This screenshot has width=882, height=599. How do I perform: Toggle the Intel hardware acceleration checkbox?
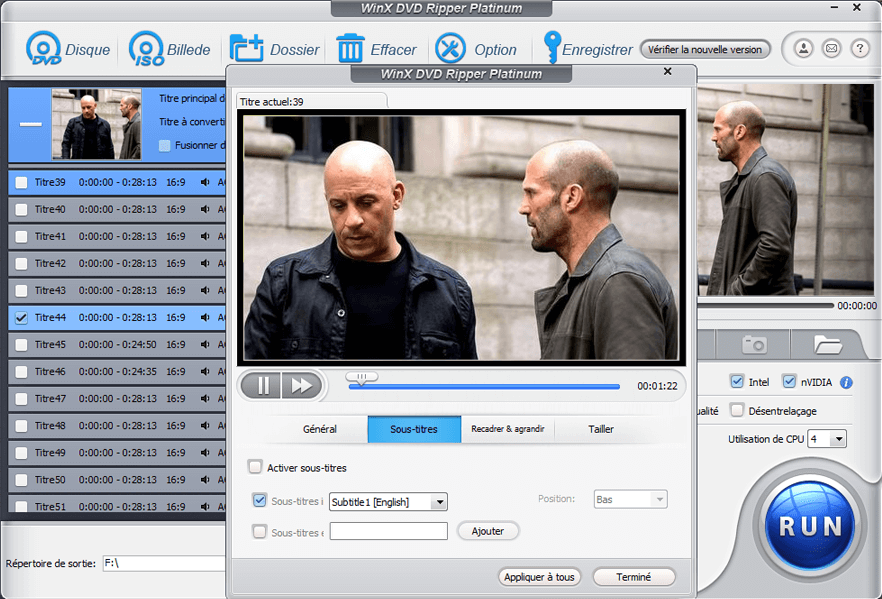tap(736, 381)
